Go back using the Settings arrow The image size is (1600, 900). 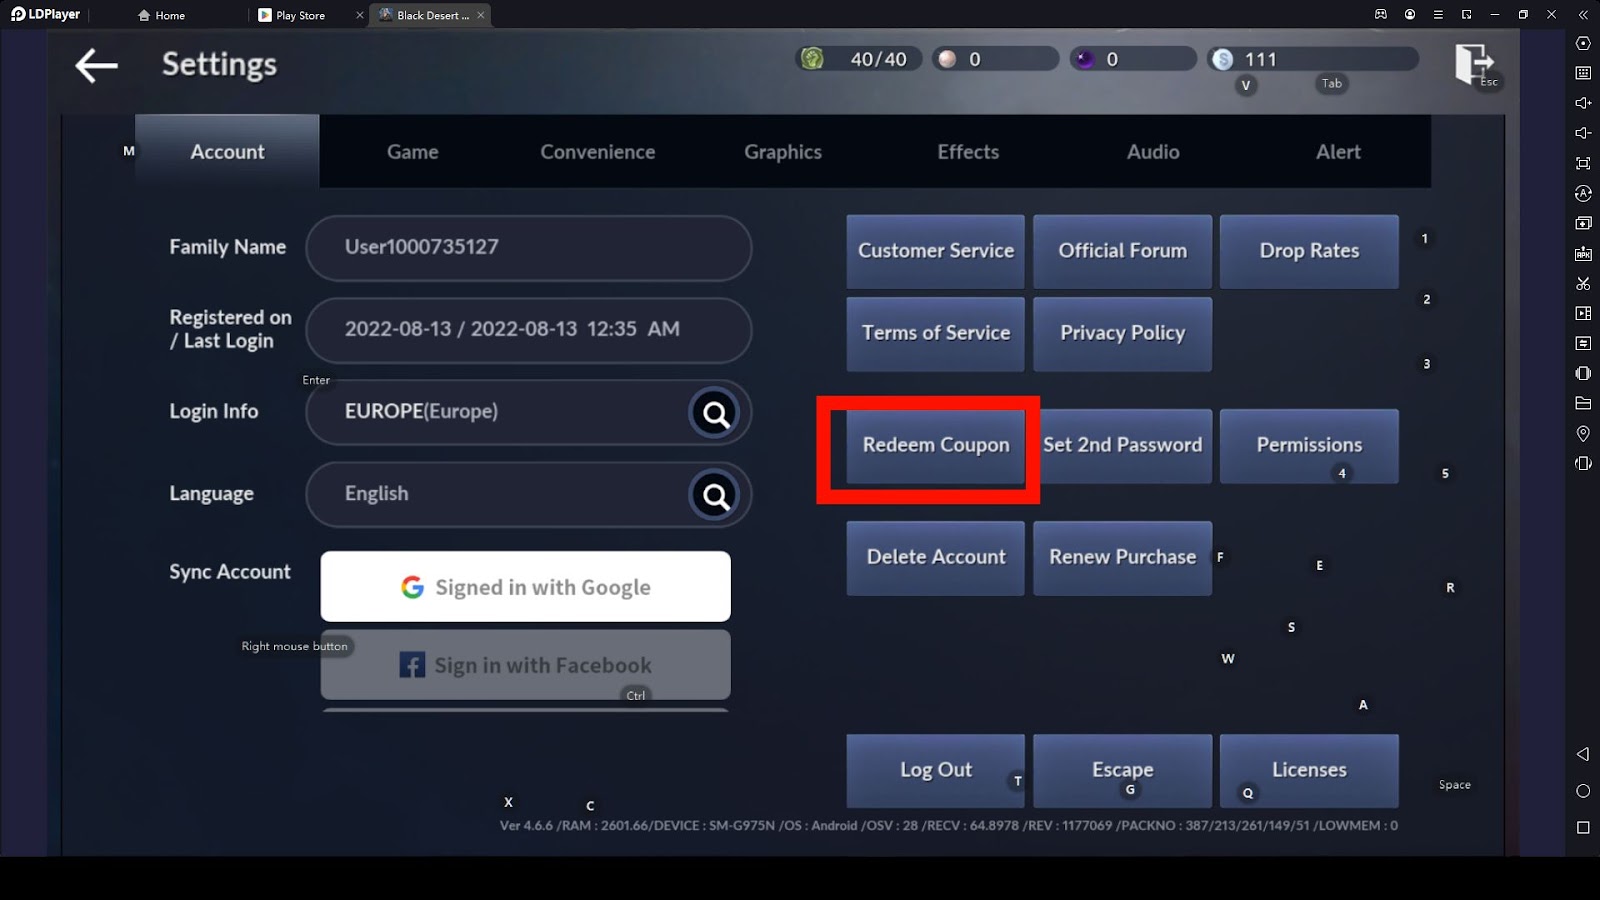97,66
